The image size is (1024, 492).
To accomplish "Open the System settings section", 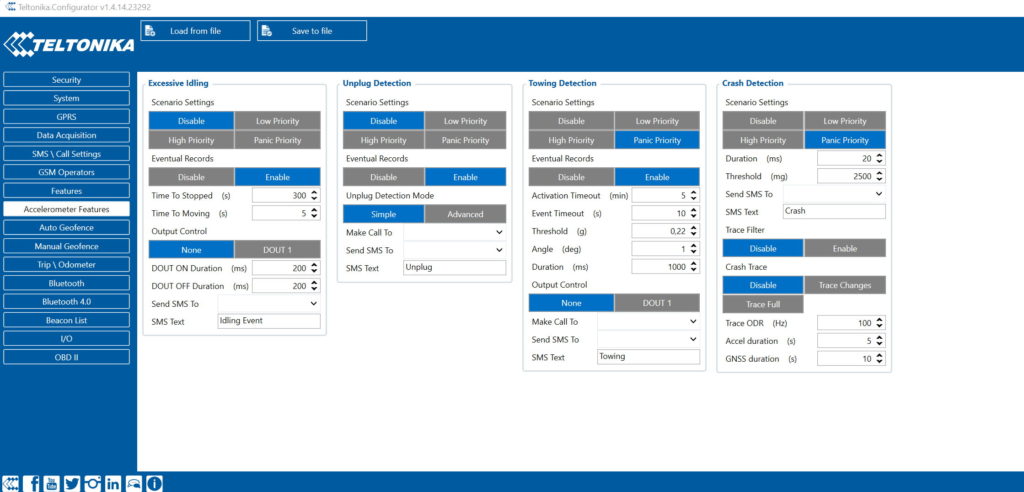I will point(66,98).
